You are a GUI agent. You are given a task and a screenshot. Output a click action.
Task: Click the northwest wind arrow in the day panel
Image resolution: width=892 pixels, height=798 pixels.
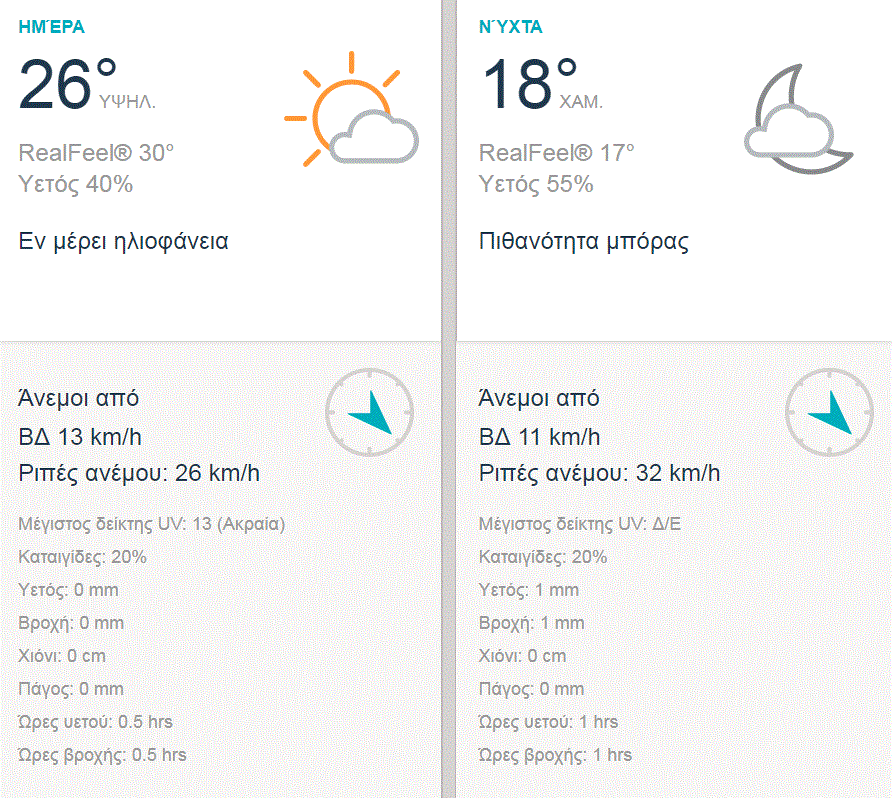[x=370, y=412]
